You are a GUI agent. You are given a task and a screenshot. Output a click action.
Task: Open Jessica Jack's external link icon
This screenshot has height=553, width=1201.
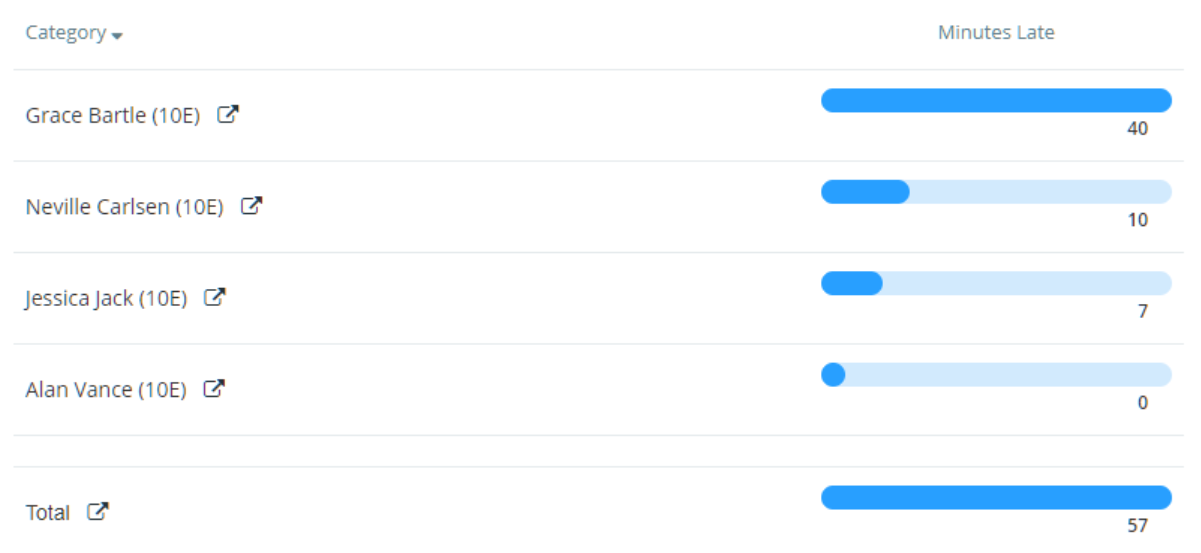215,297
